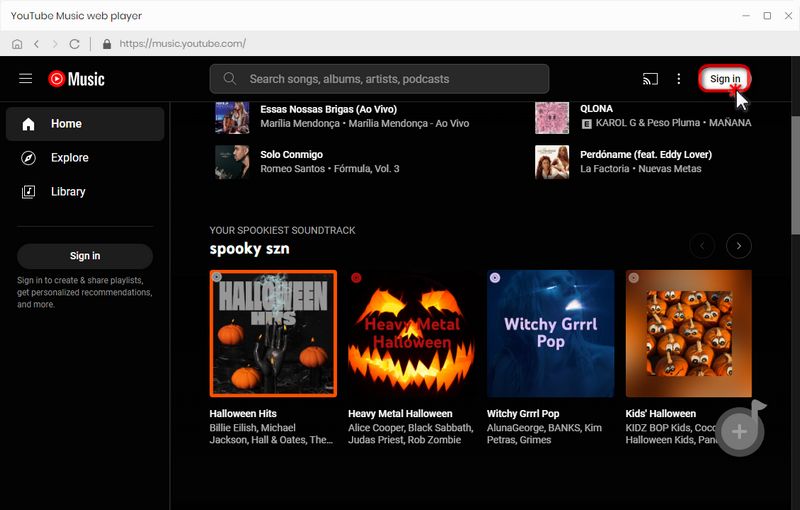Viewport: 800px width, 510px height.
Task: Open Explore in the sidebar
Action: [x=85, y=158]
